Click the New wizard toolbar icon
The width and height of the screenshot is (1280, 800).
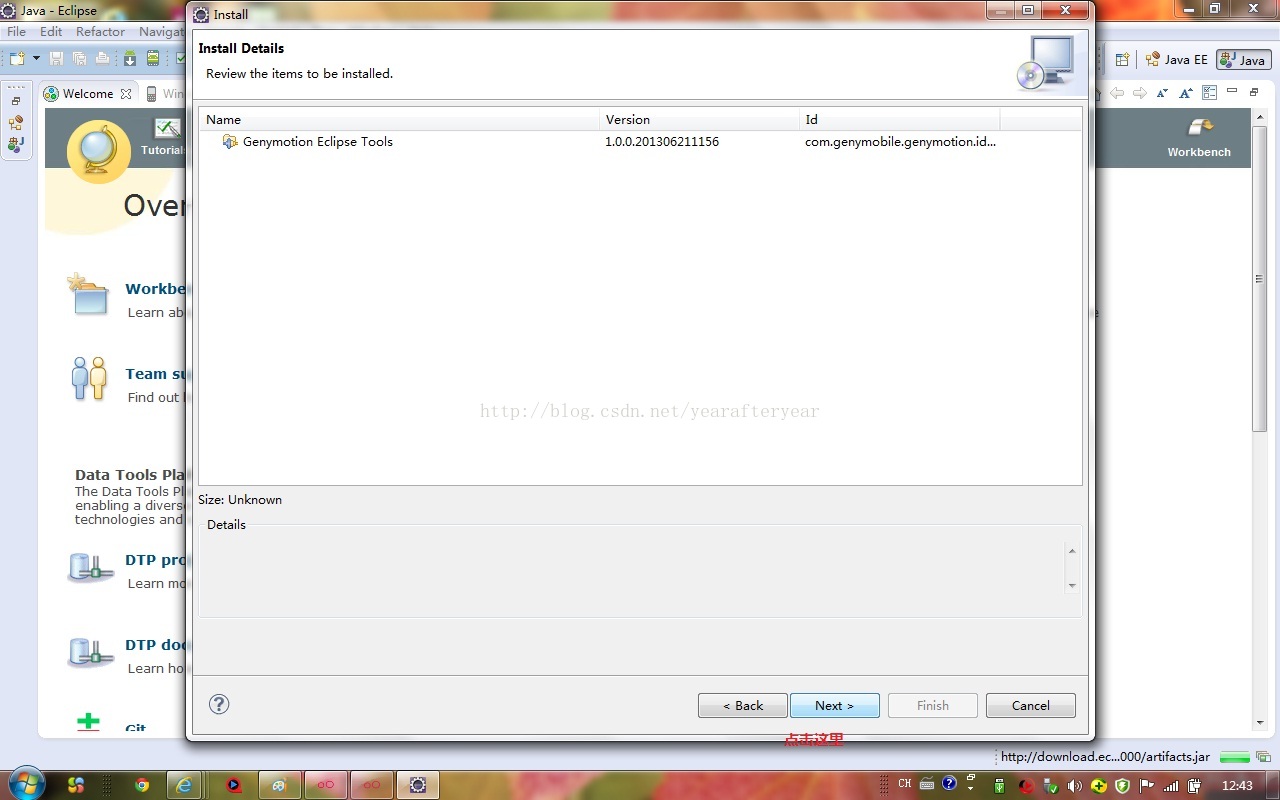click(17, 59)
